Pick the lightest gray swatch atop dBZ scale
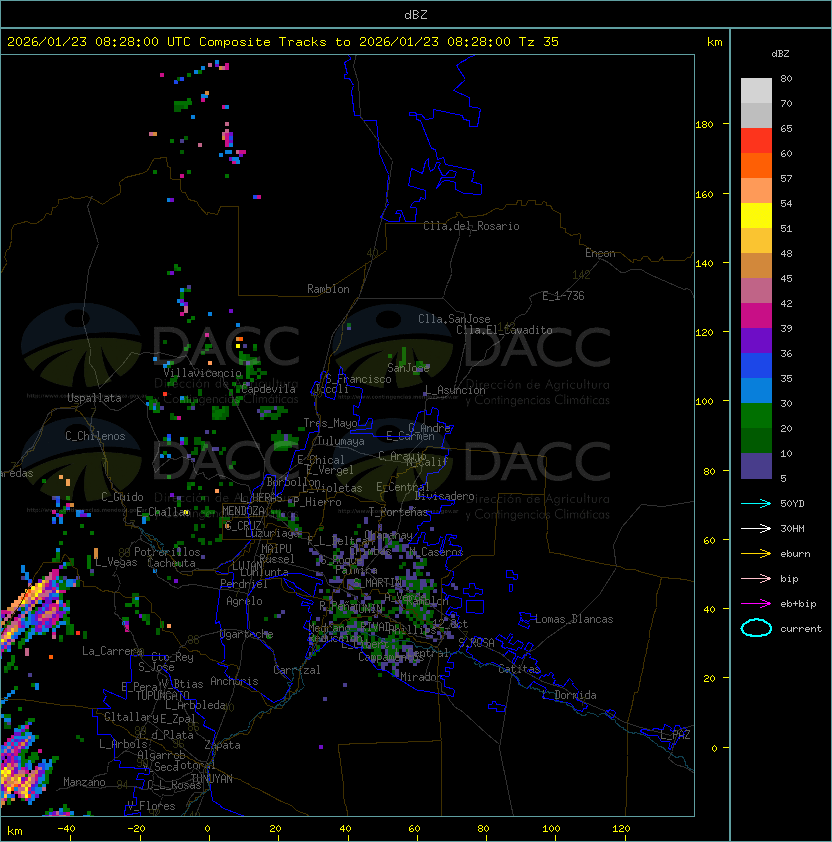832x842 pixels. [756, 91]
